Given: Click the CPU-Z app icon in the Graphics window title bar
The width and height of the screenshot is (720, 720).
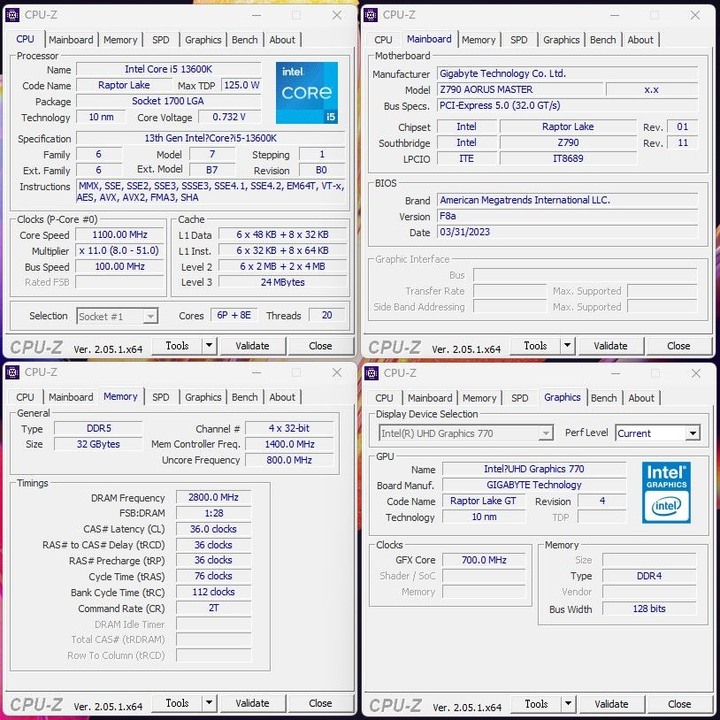Looking at the screenshot, I should coord(371,373).
